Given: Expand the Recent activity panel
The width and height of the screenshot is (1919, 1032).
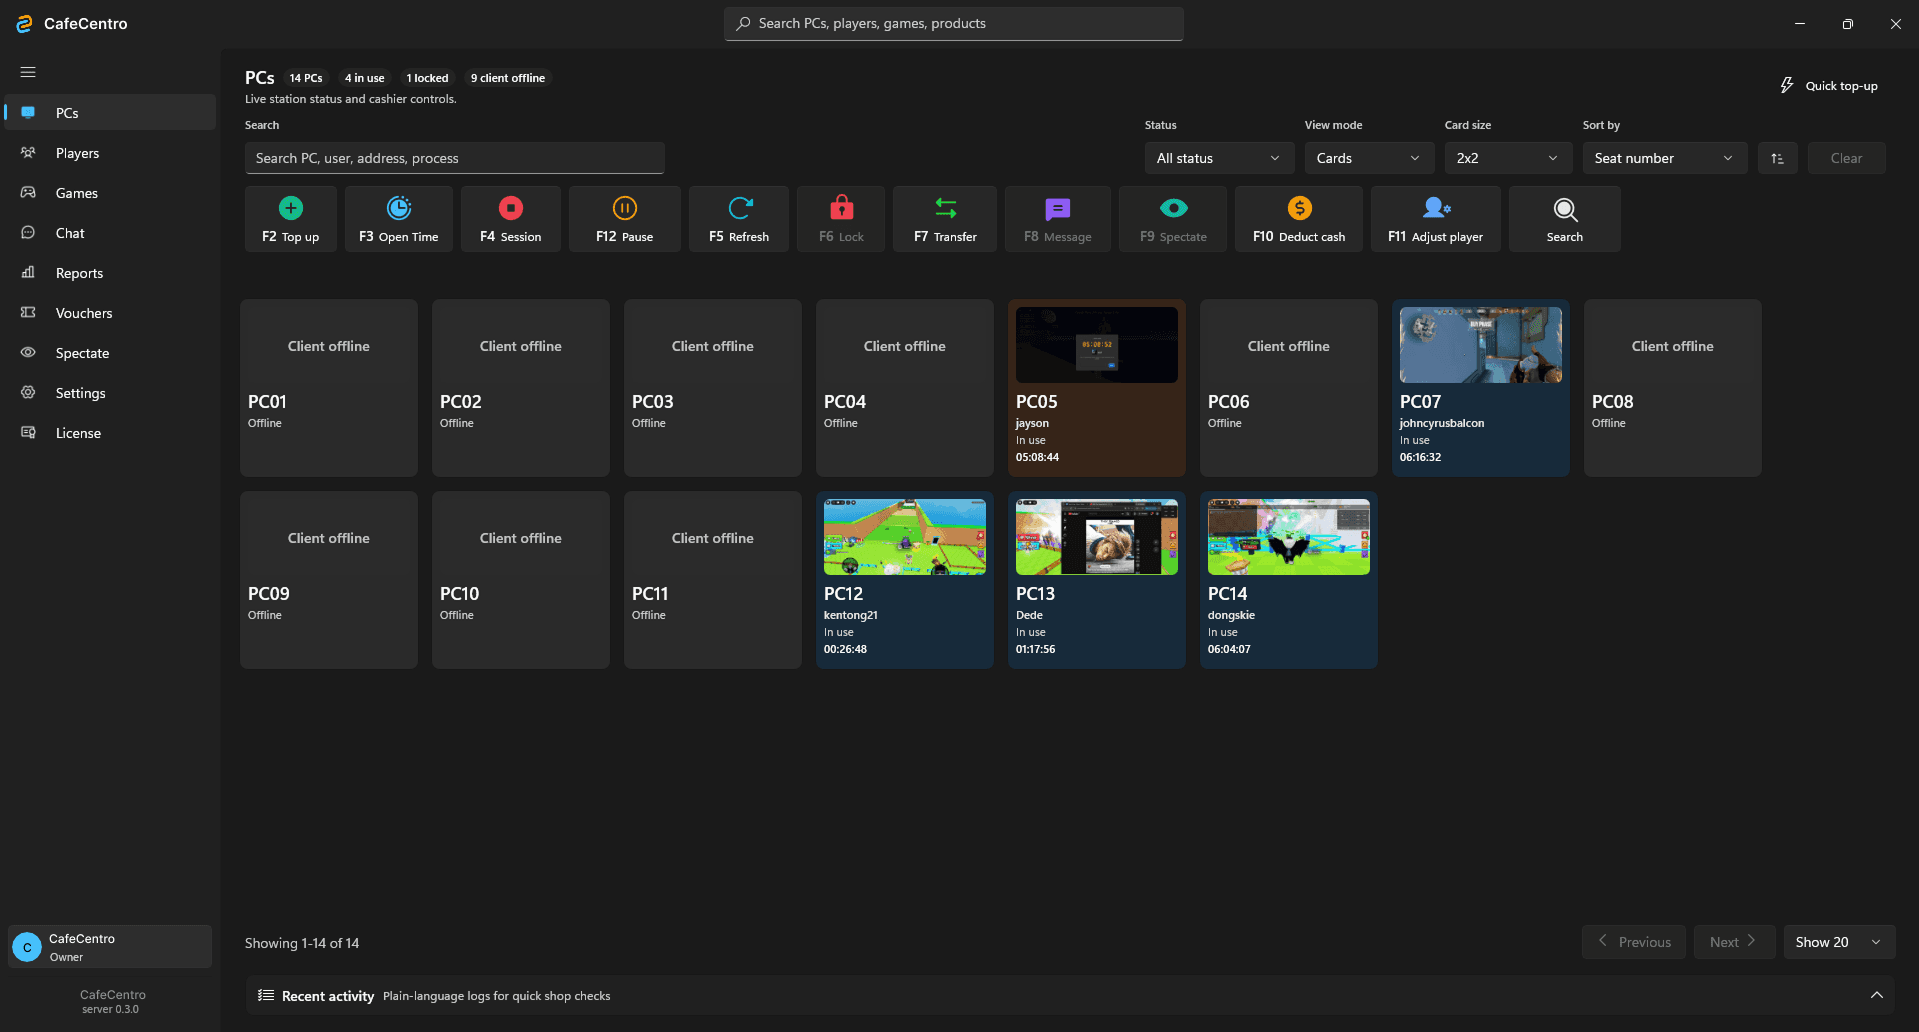Looking at the screenshot, I should pyautogui.click(x=1877, y=995).
